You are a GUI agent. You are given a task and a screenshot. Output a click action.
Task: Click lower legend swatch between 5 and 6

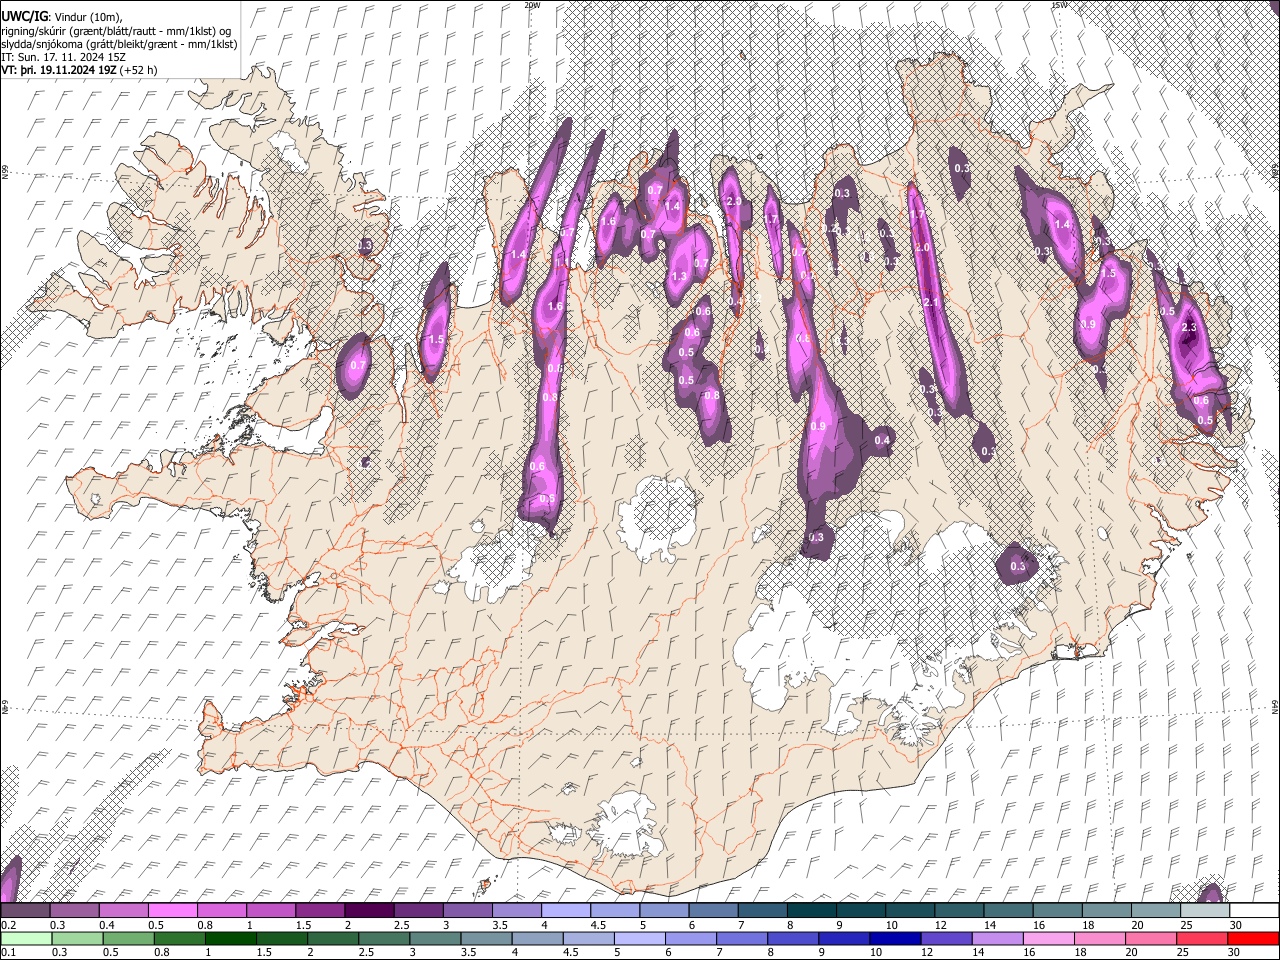click(640, 938)
